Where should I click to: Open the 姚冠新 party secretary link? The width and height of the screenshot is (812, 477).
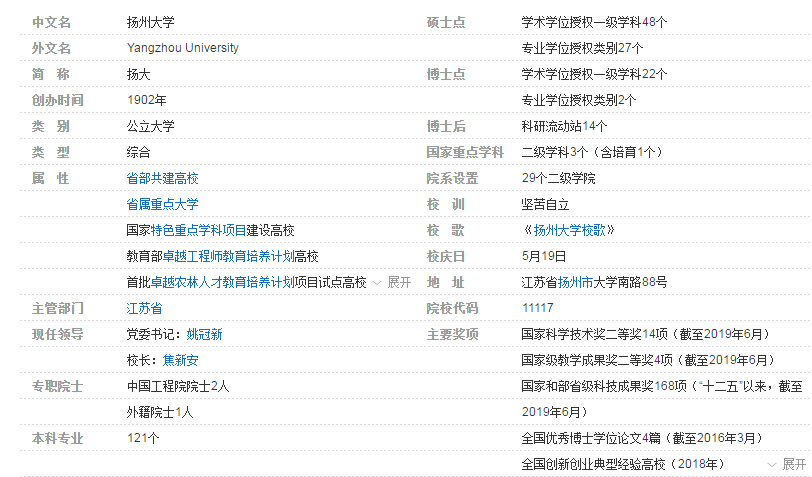pyautogui.click(x=205, y=334)
